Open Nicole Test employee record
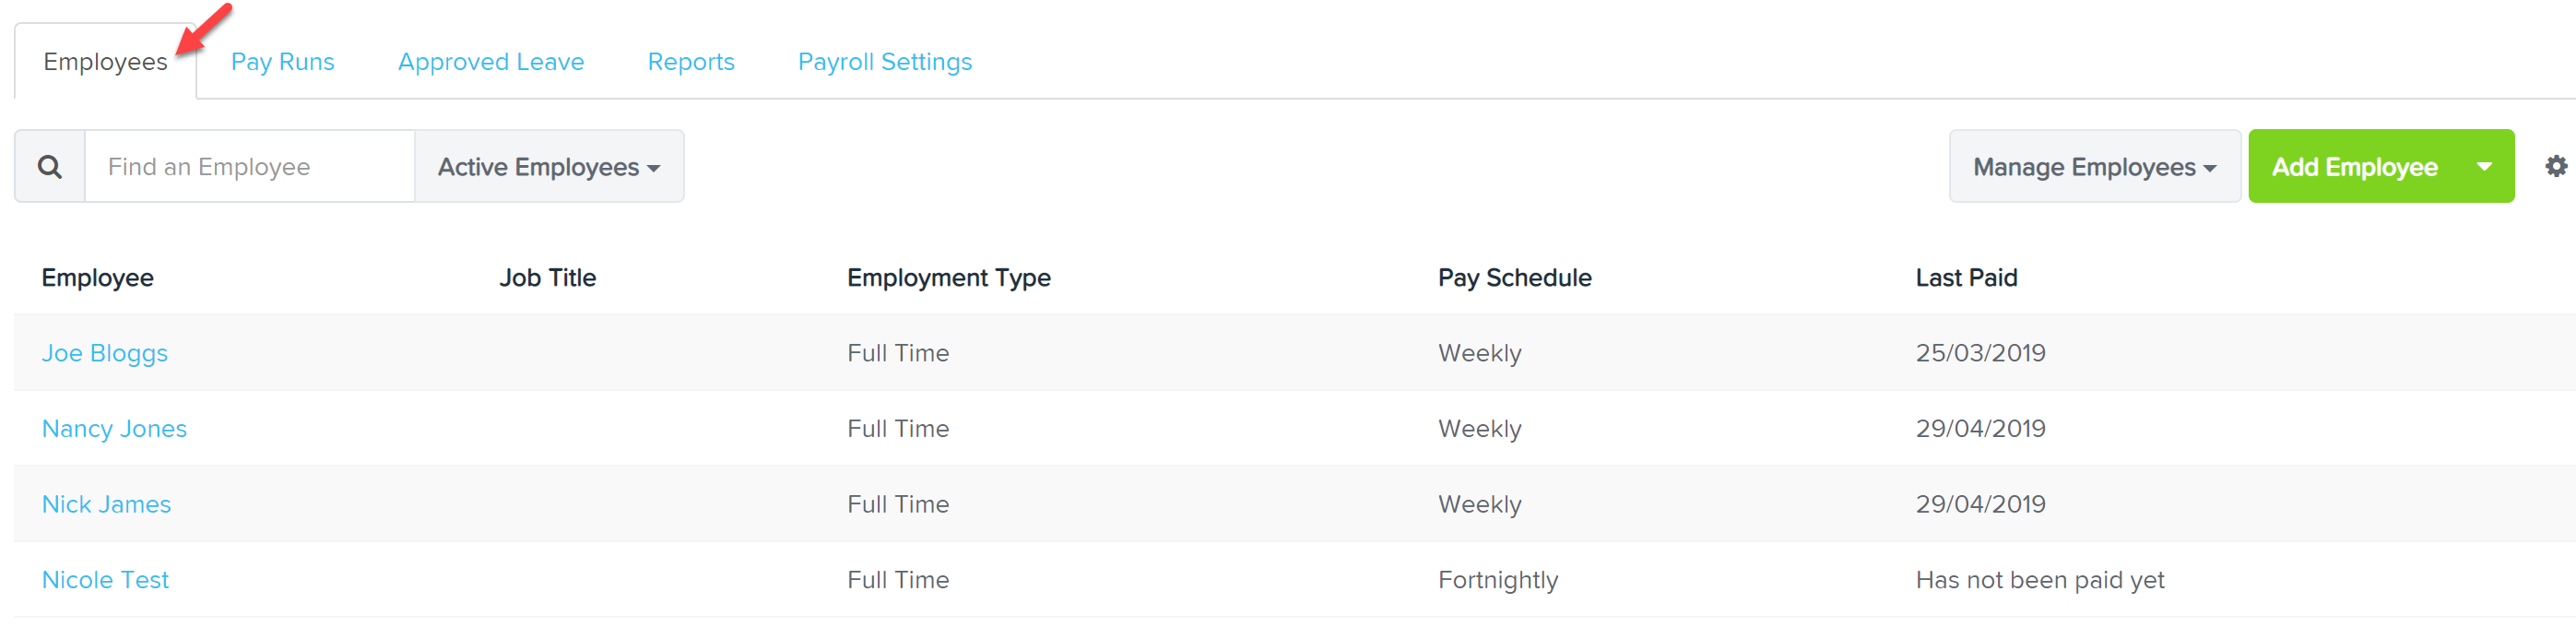This screenshot has width=2576, height=627. (x=105, y=580)
